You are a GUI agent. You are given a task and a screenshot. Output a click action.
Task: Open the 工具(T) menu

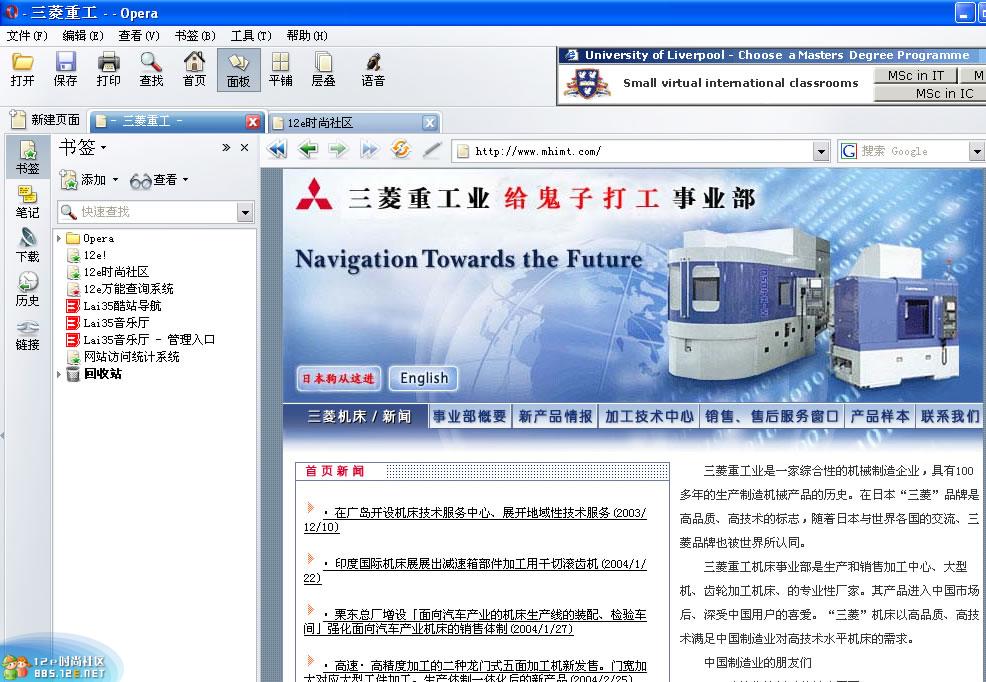[x=249, y=35]
